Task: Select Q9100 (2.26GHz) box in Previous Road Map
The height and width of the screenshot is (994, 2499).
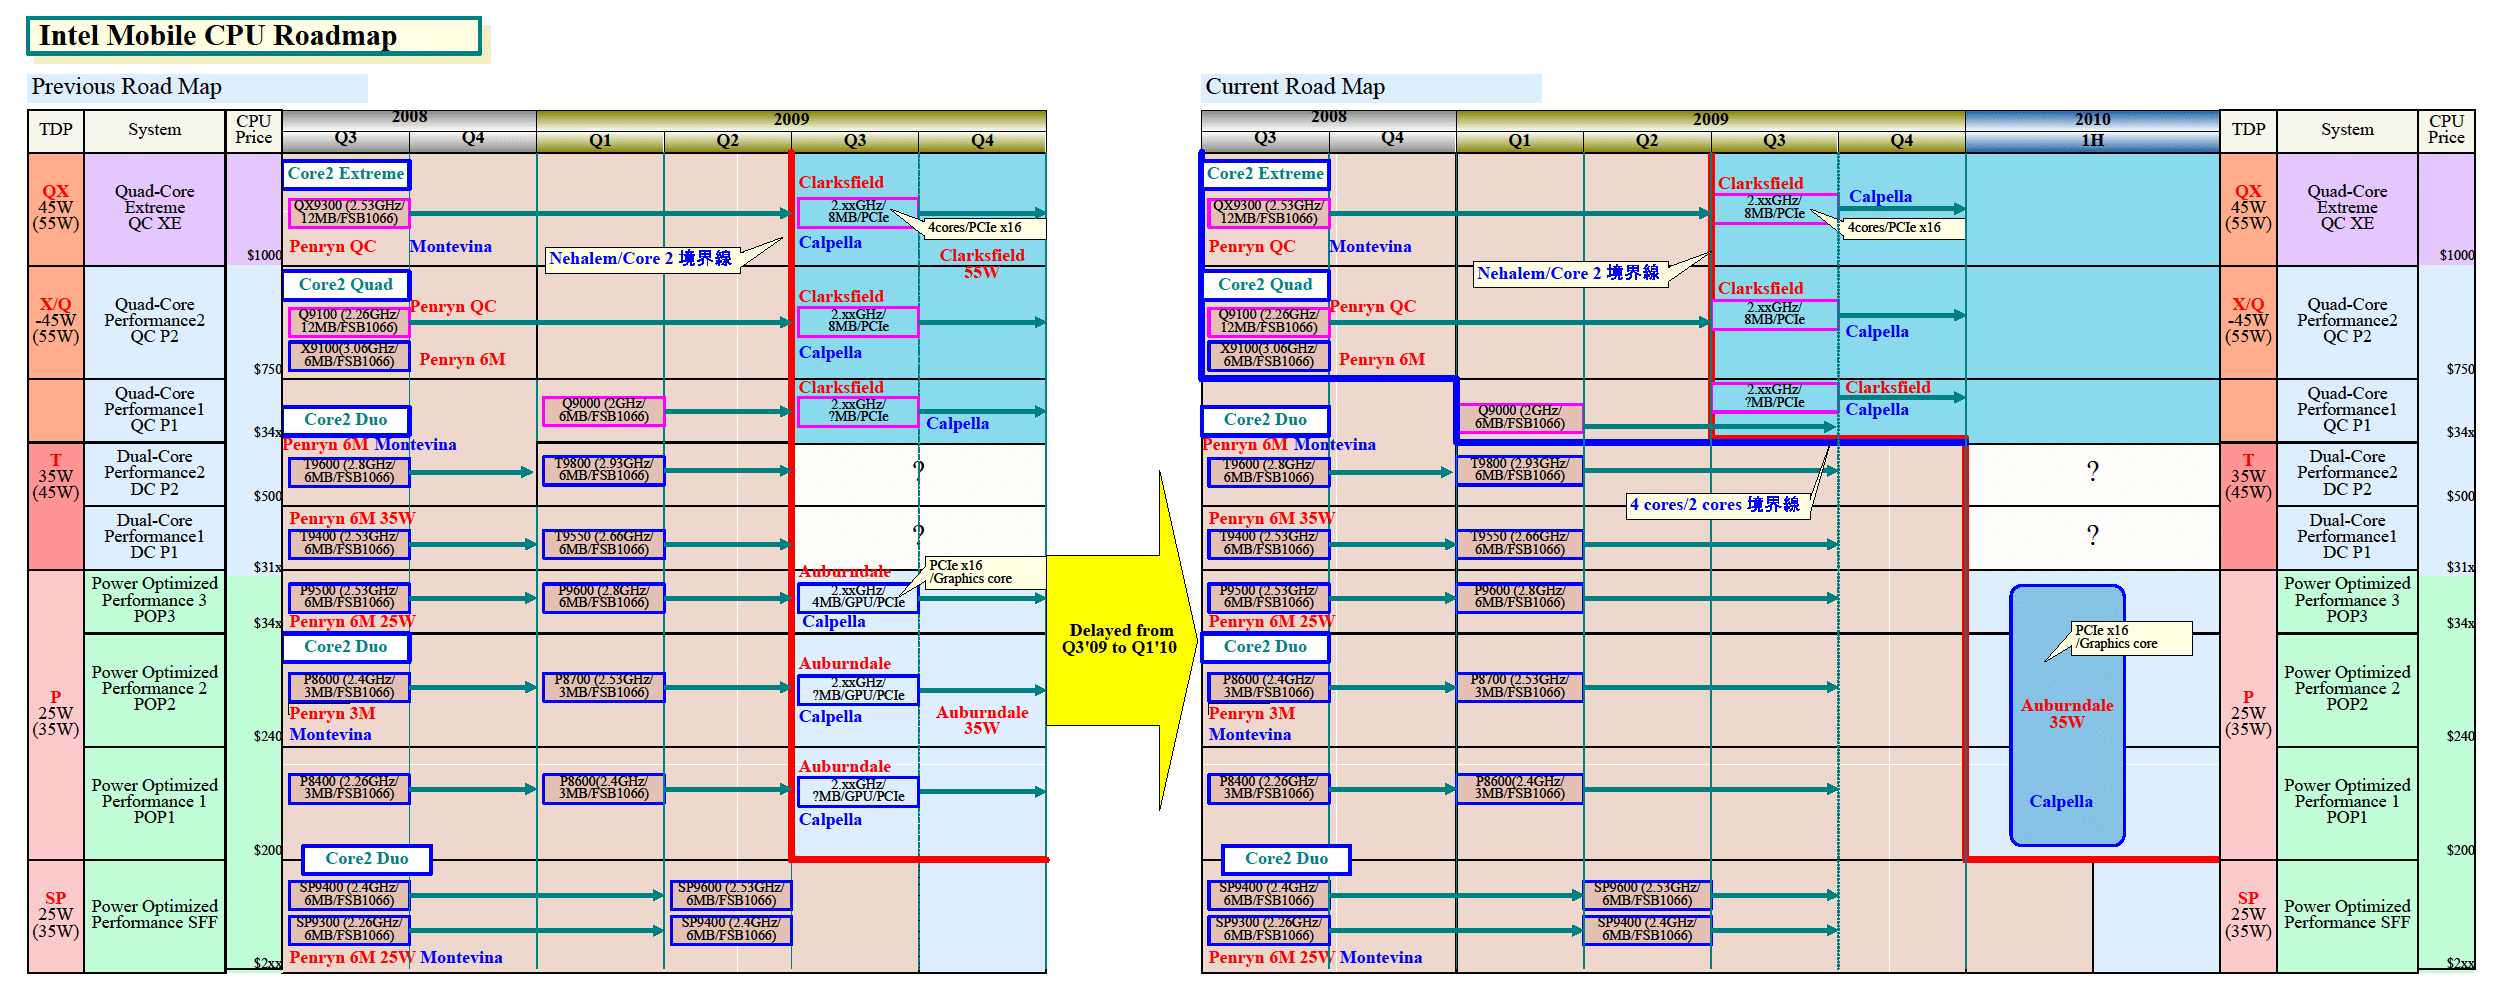Action: pos(349,321)
